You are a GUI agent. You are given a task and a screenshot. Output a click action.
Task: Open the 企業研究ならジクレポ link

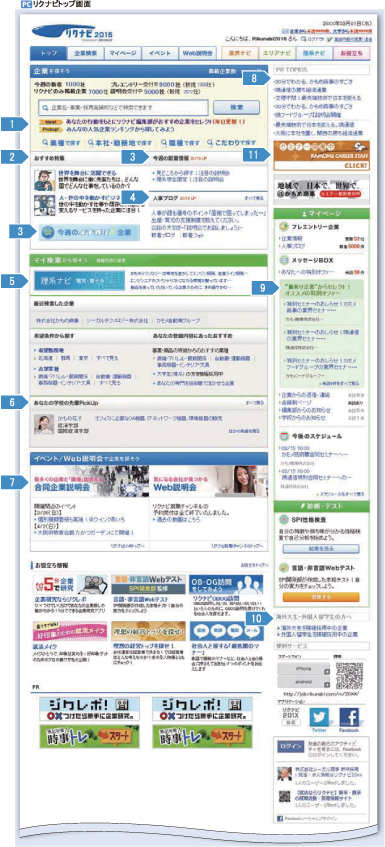click(x=59, y=599)
